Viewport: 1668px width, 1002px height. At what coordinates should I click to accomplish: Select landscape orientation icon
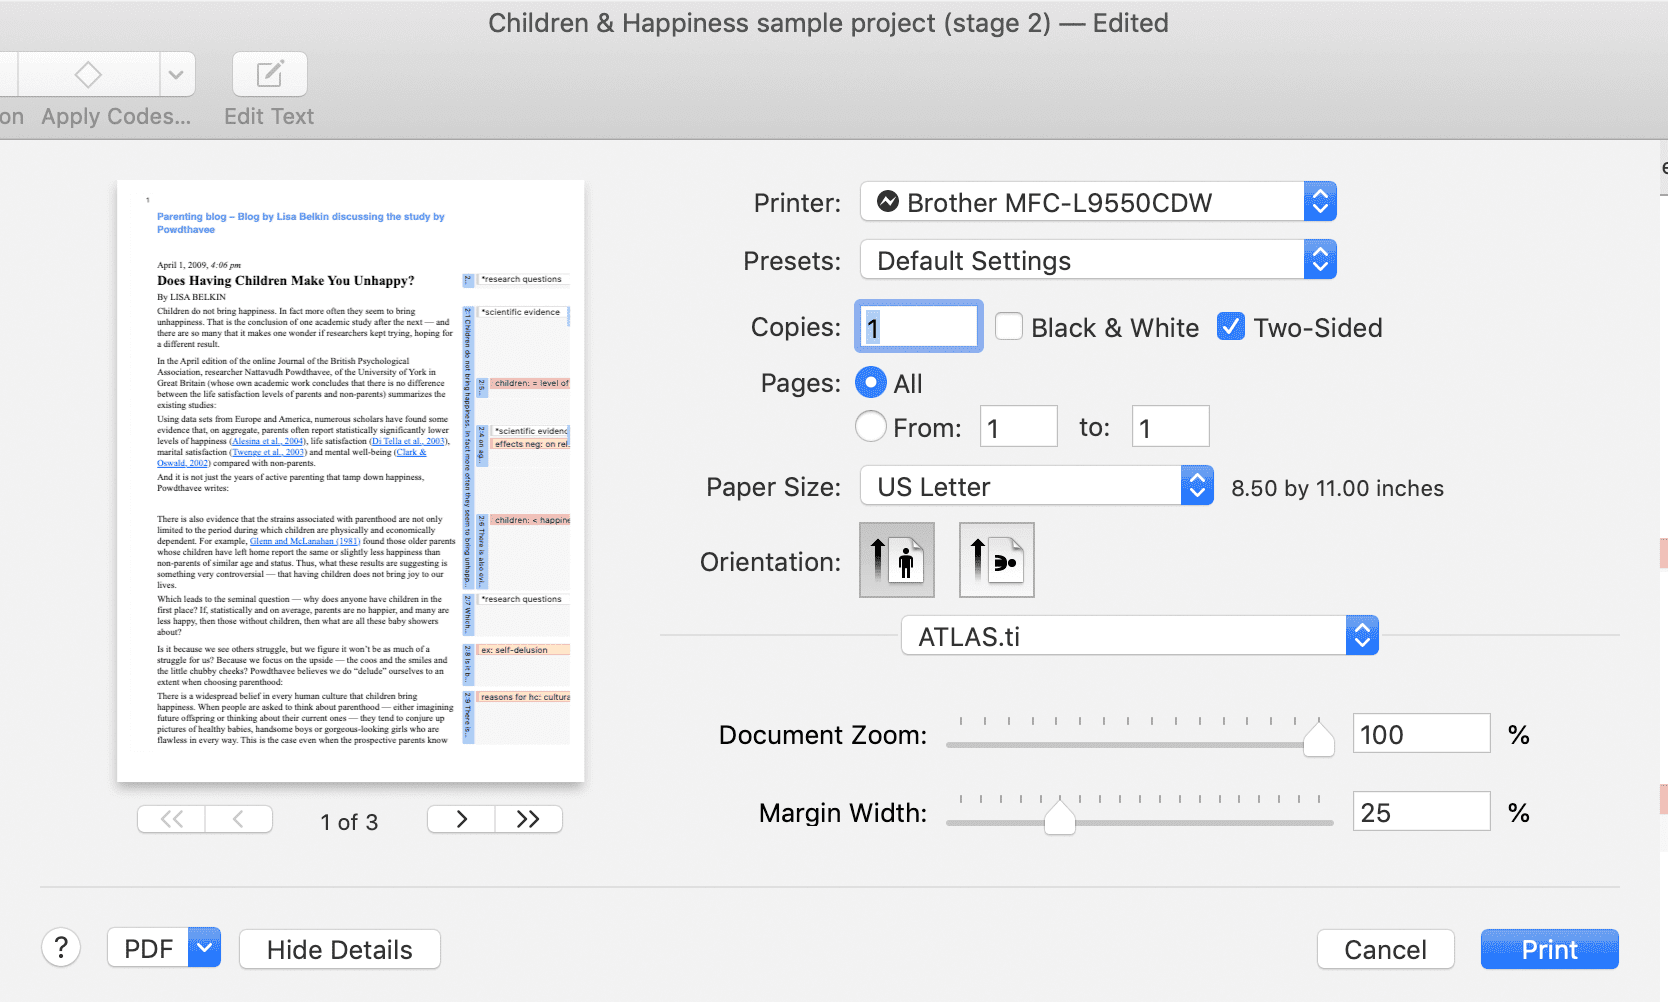coord(997,560)
